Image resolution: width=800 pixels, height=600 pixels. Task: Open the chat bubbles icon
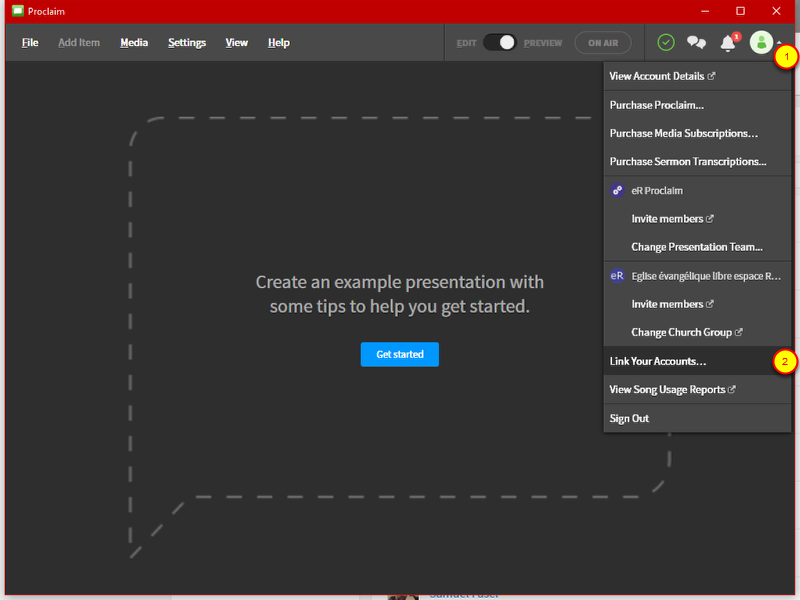(x=696, y=42)
